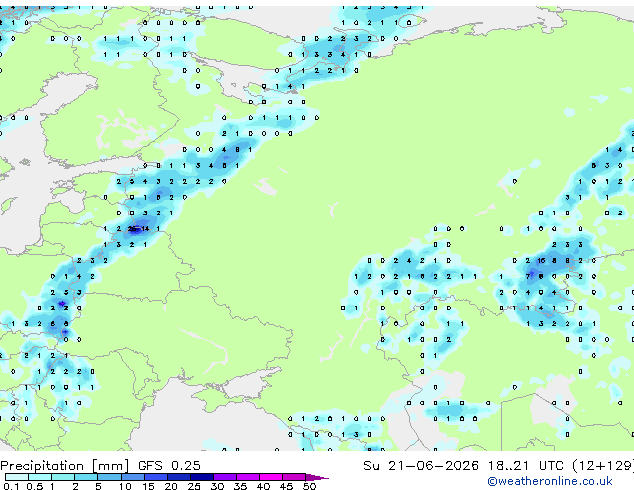
Task: Select the "15" legend scale label
Action: pyautogui.click(x=148, y=486)
